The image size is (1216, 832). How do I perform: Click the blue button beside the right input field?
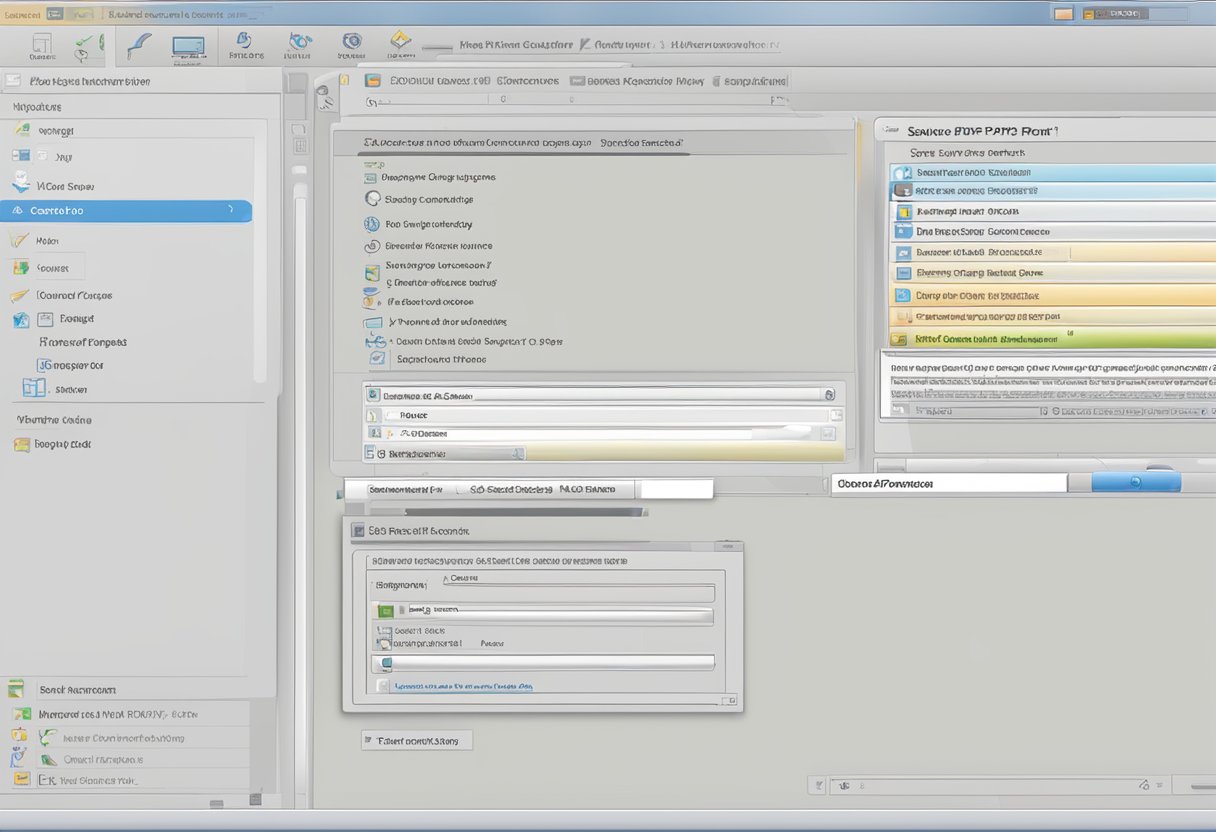click(x=1135, y=482)
